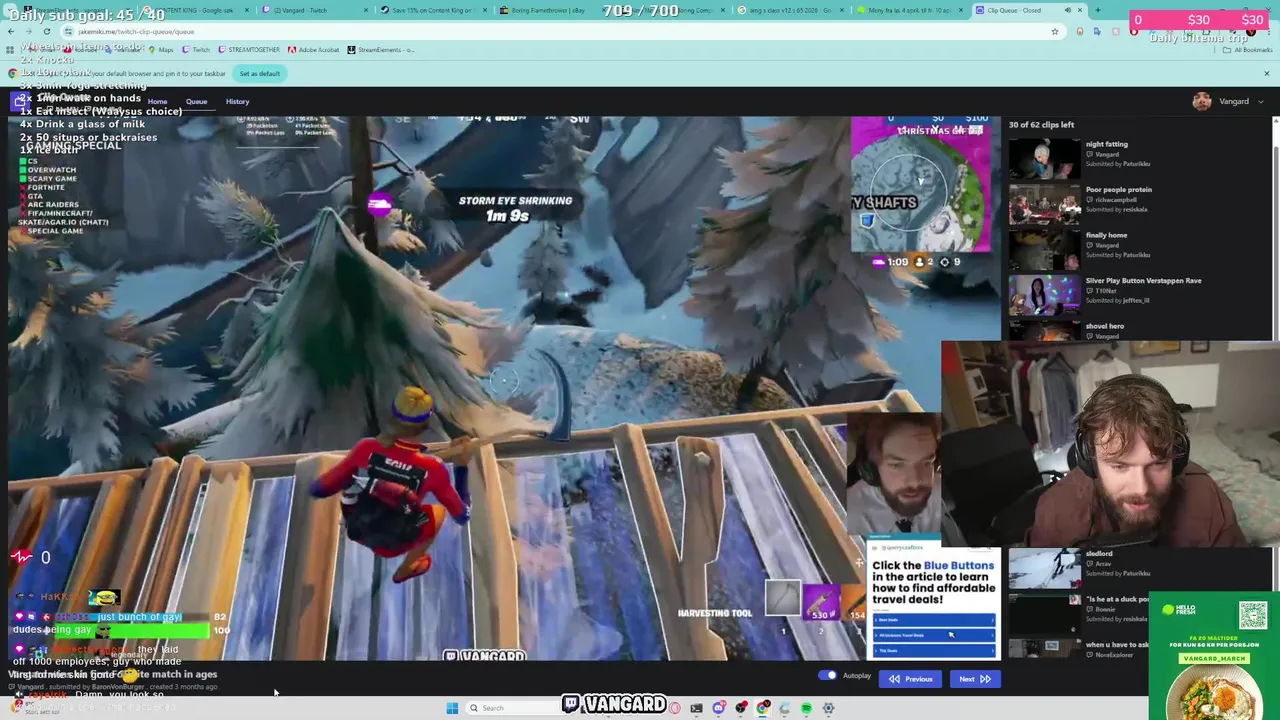This screenshot has height=720, width=1280.
Task: Open the All Bookmarks folder
Action: point(1248,49)
